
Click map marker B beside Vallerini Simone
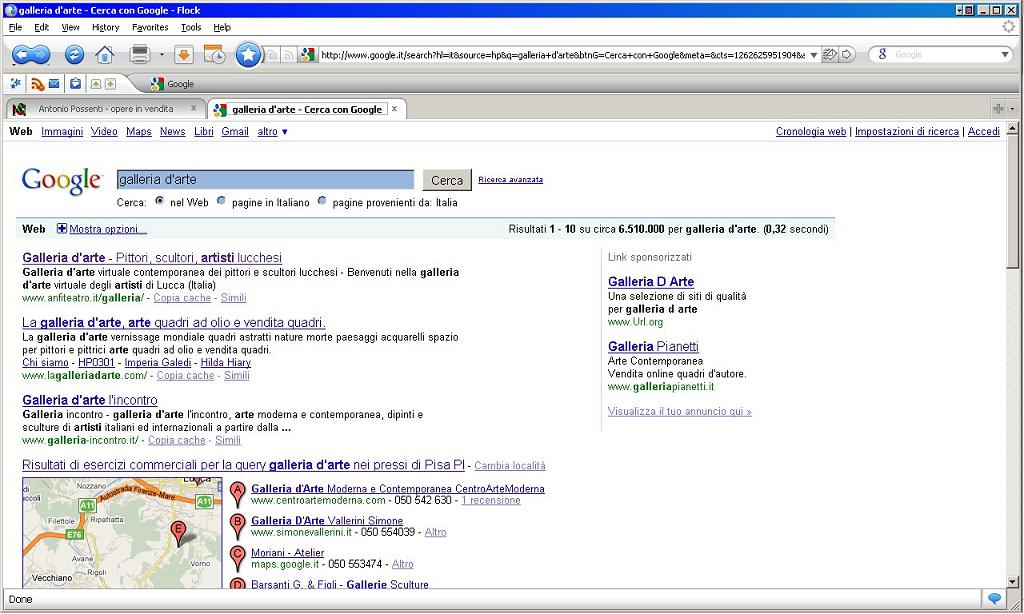[x=238, y=526]
